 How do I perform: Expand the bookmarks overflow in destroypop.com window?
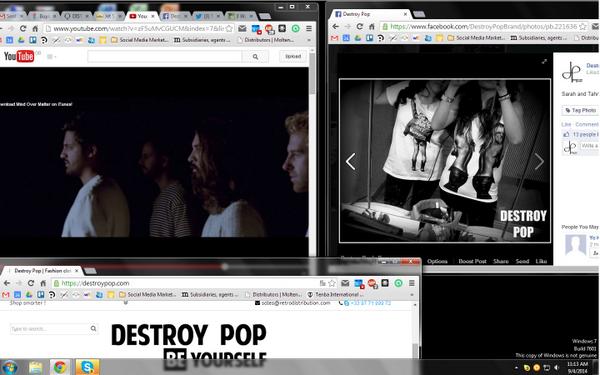pyautogui.click(x=412, y=295)
